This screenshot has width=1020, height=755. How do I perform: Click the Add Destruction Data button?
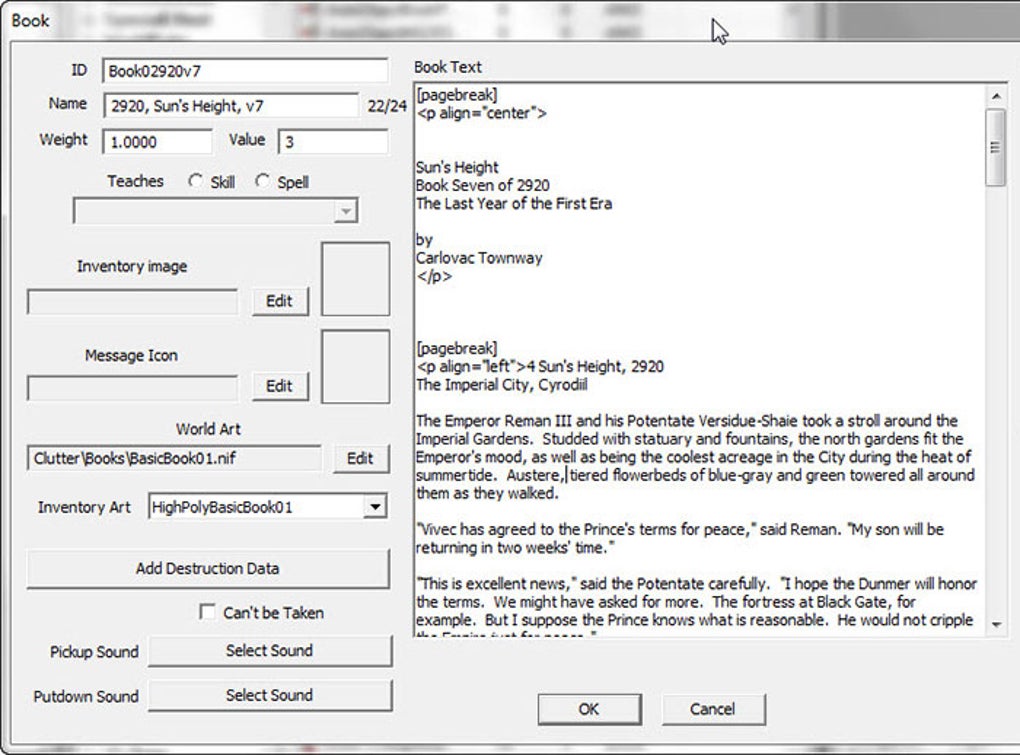[208, 568]
